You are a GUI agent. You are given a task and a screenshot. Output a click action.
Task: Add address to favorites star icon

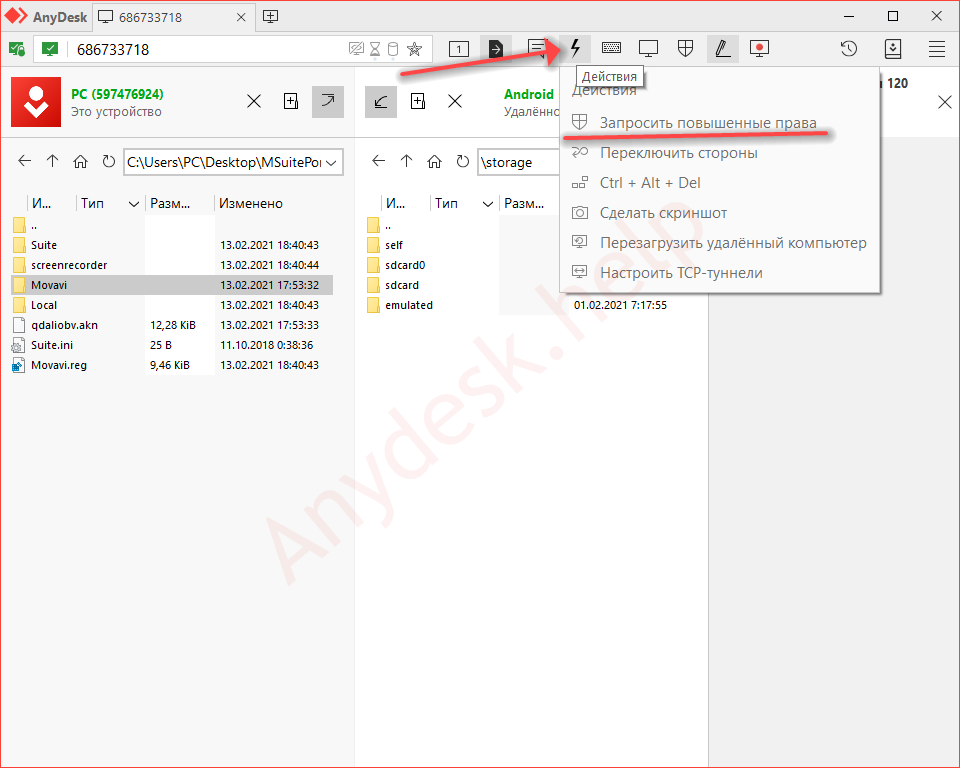(414, 49)
